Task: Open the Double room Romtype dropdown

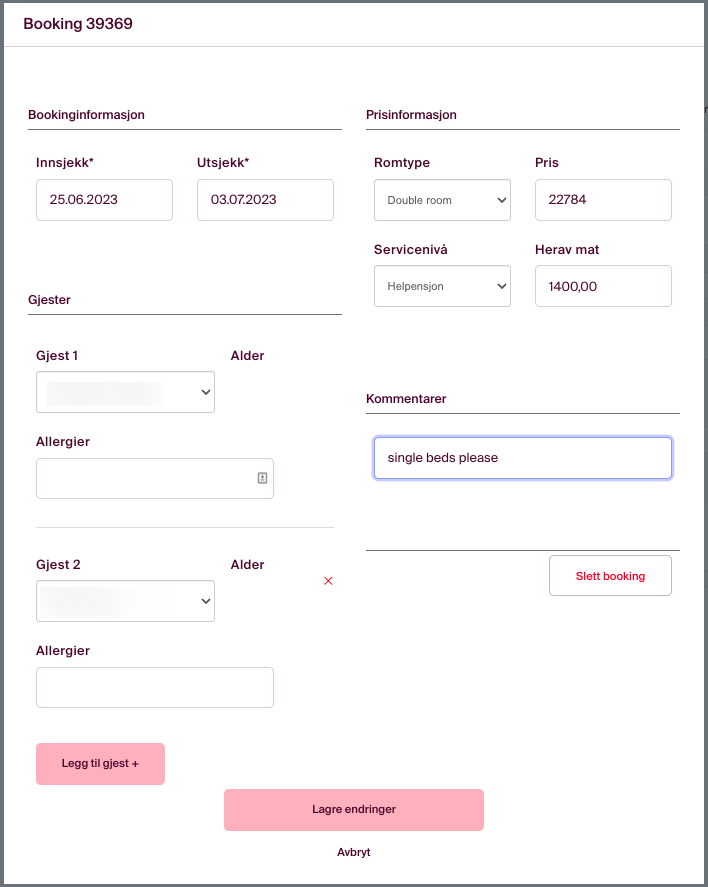Action: 442,200
